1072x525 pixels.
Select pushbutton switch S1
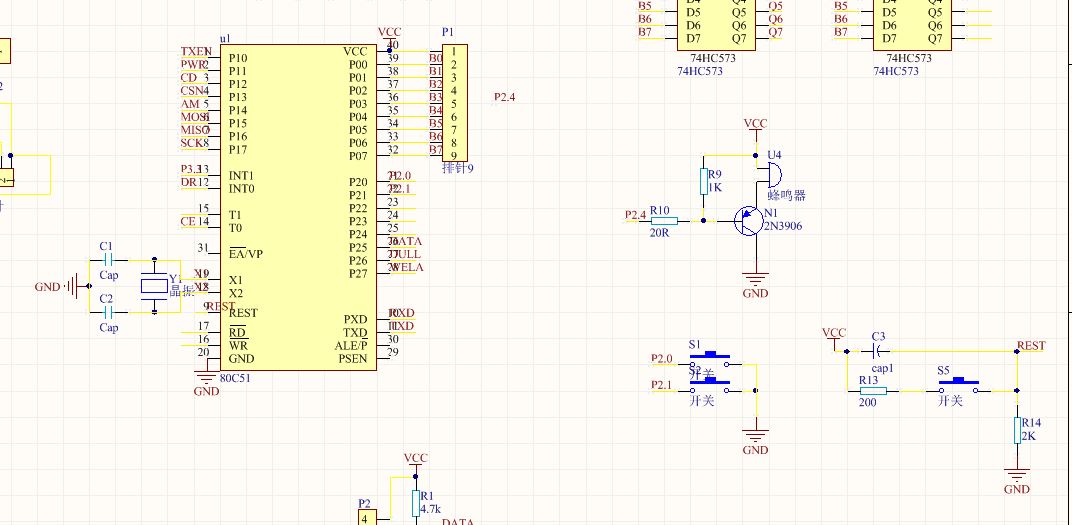pyautogui.click(x=709, y=358)
